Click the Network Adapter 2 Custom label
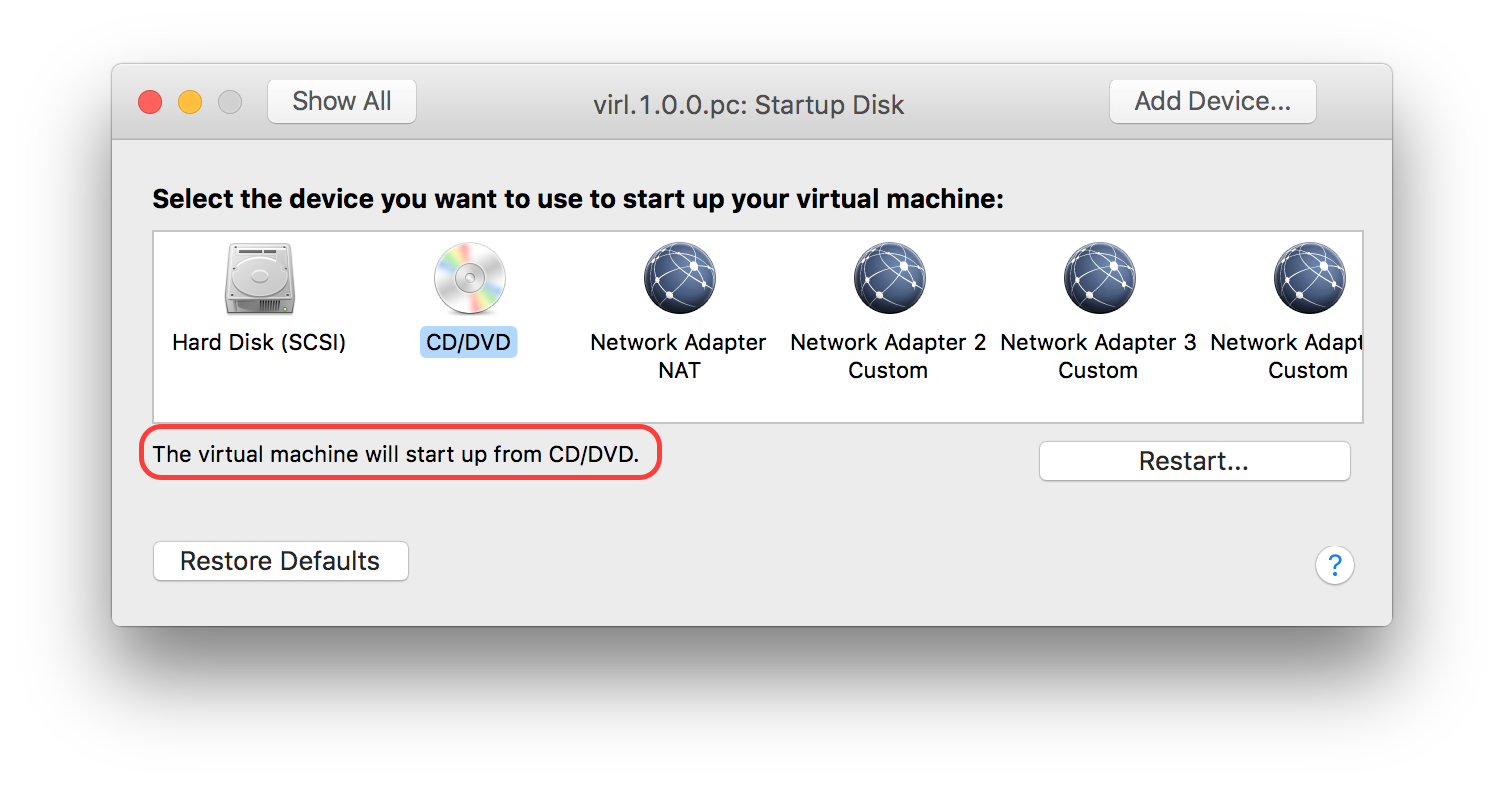 (x=888, y=356)
